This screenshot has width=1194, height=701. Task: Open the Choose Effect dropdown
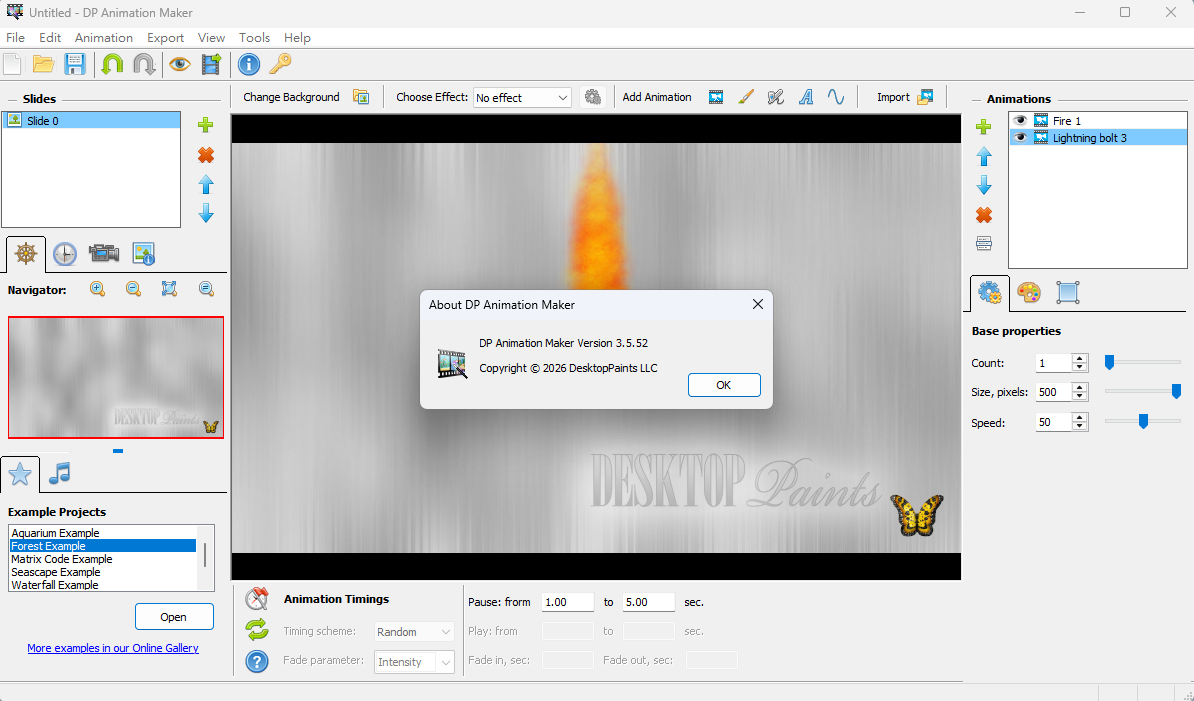click(522, 97)
